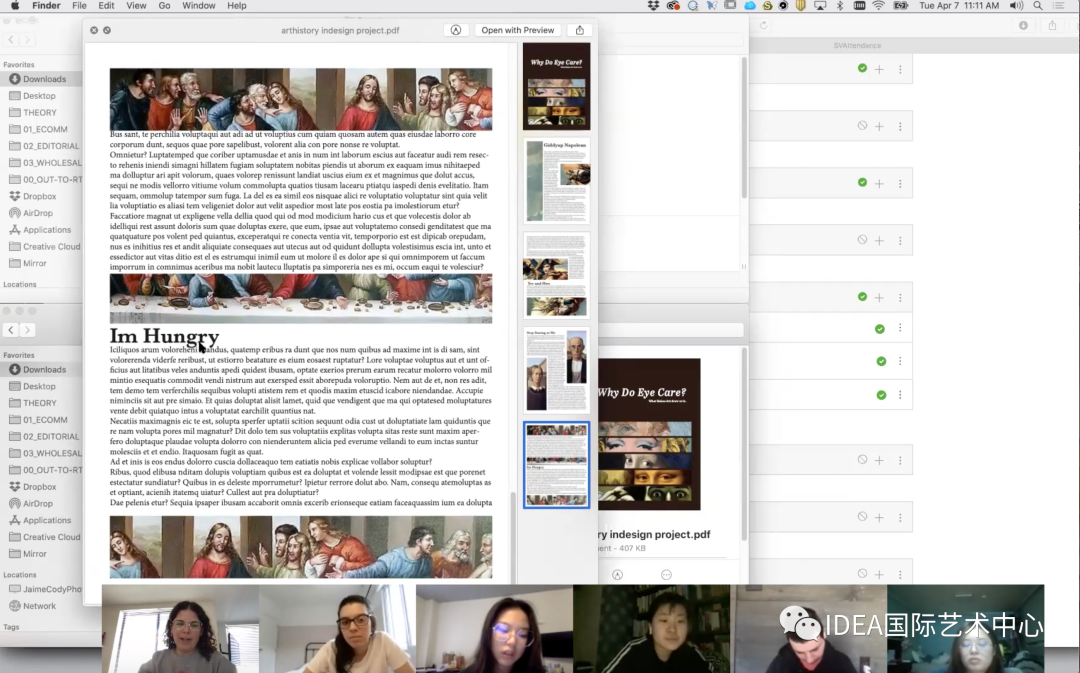The width and height of the screenshot is (1080, 673).
Task: Click Open with Preview
Action: 517,30
